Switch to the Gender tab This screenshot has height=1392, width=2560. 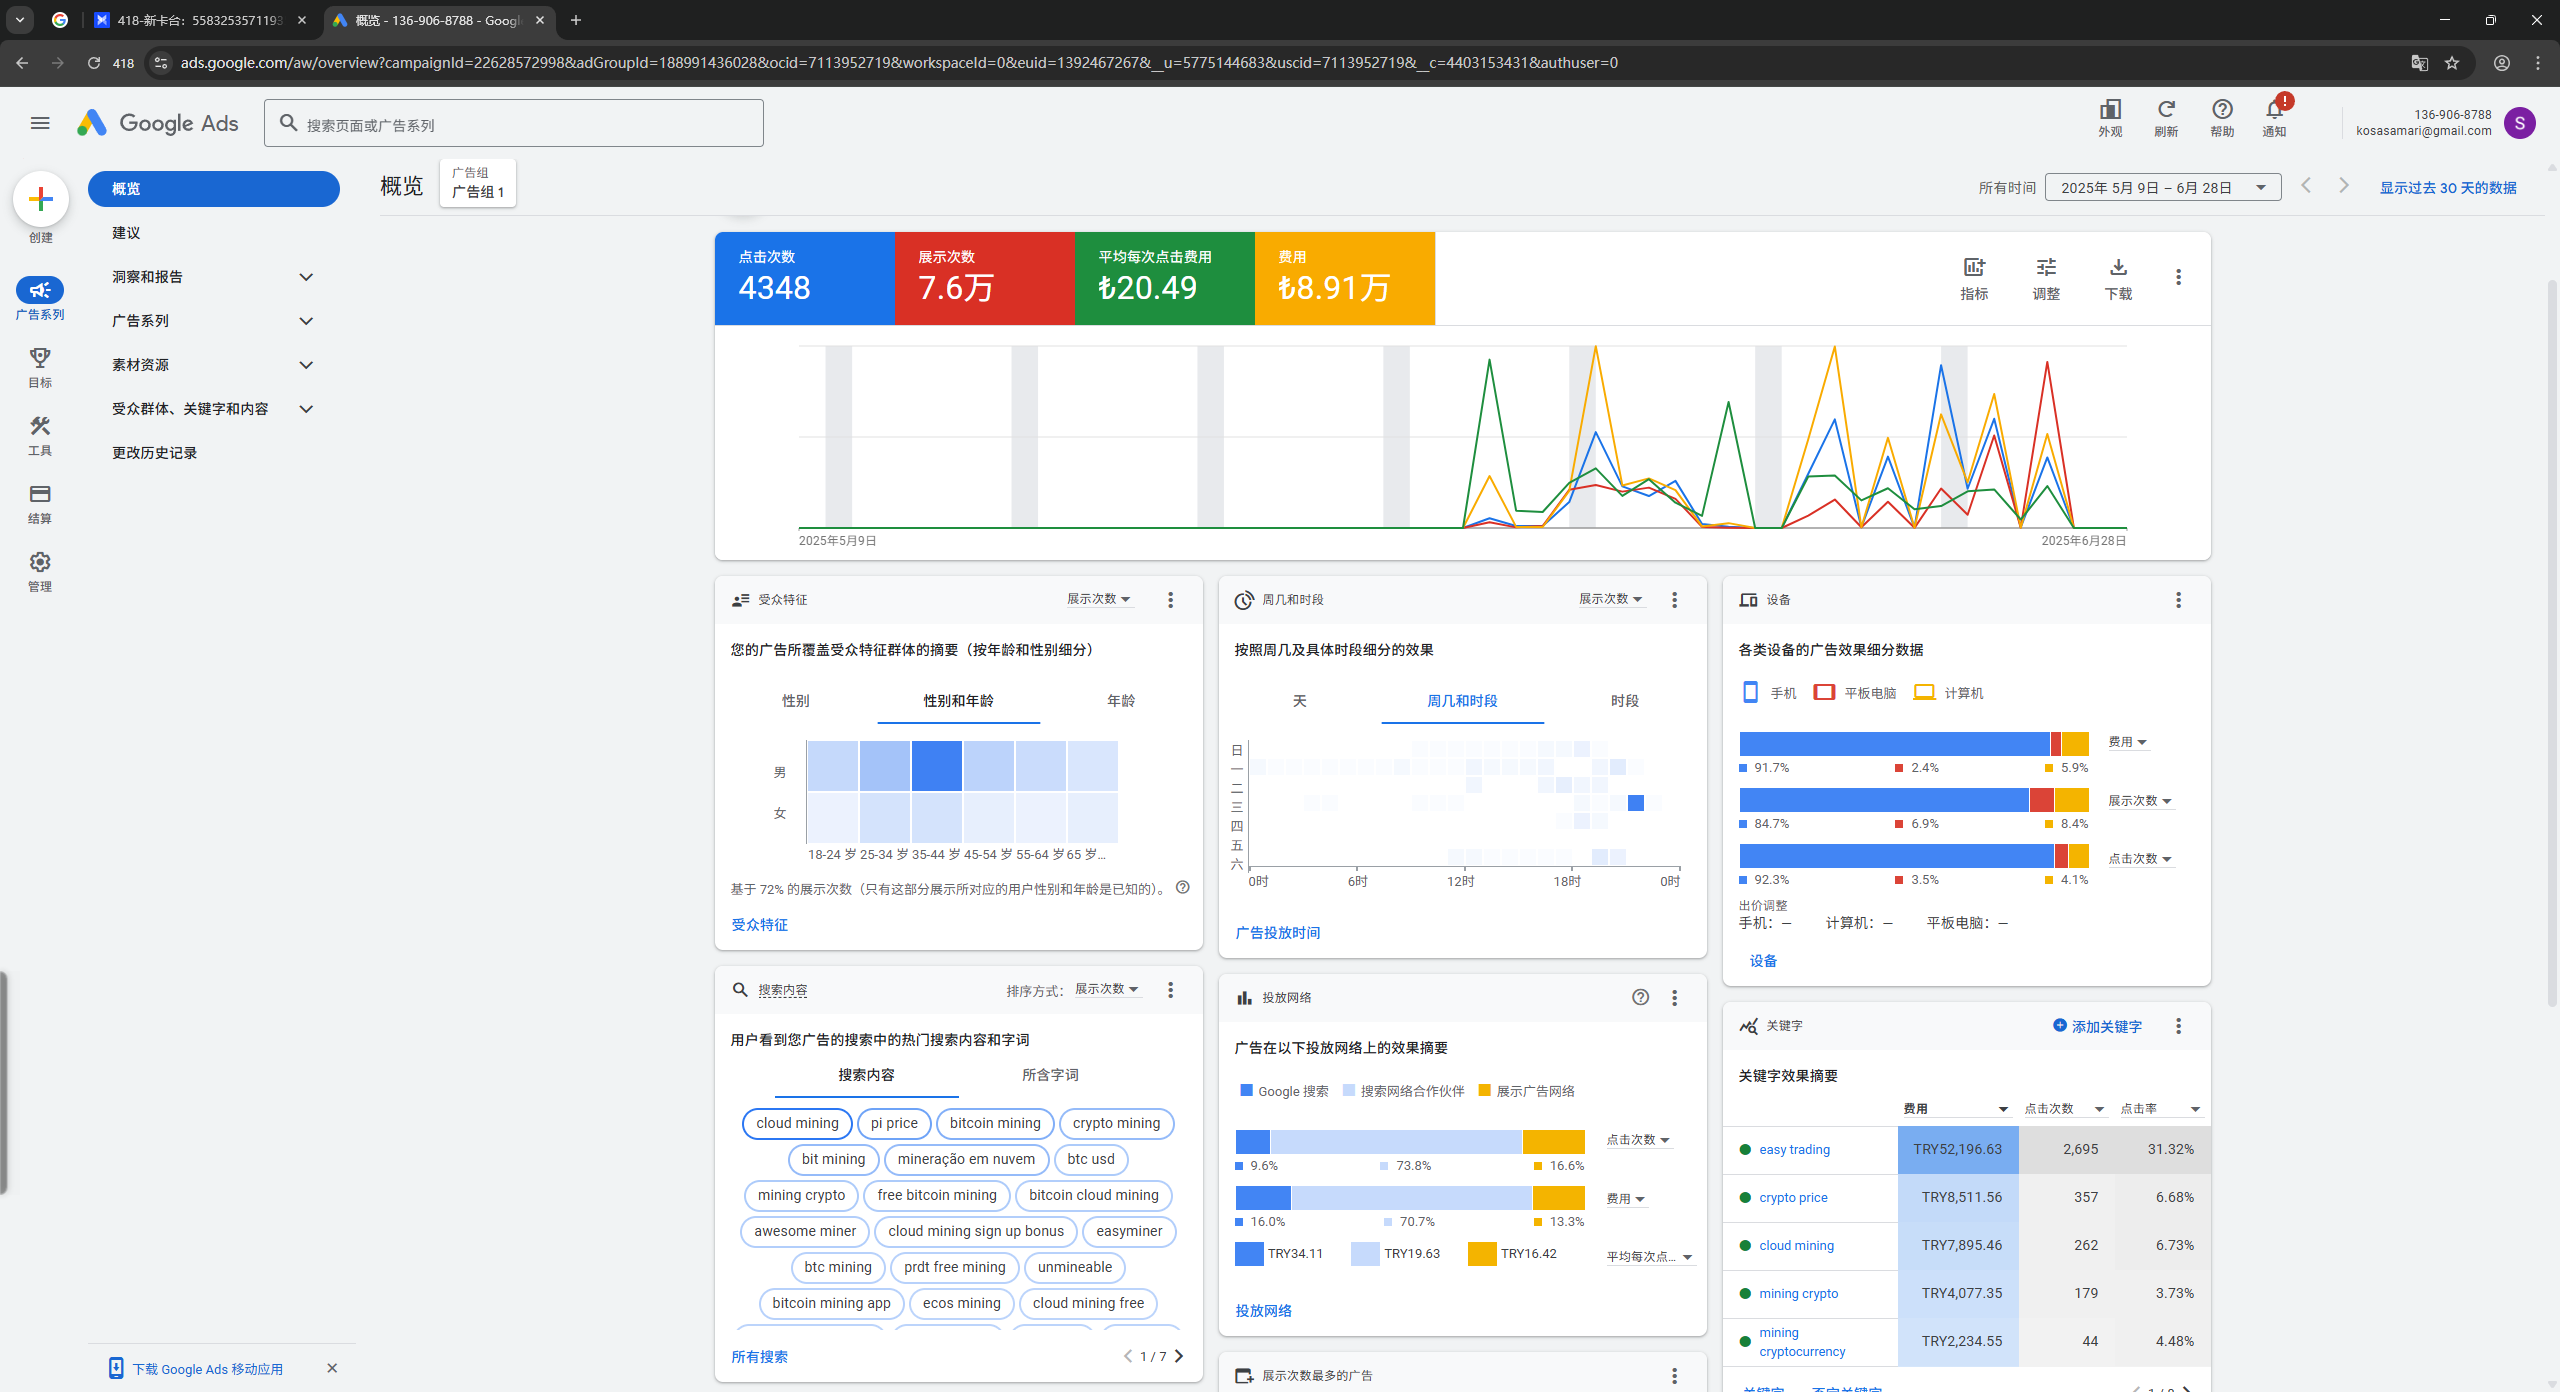click(795, 701)
